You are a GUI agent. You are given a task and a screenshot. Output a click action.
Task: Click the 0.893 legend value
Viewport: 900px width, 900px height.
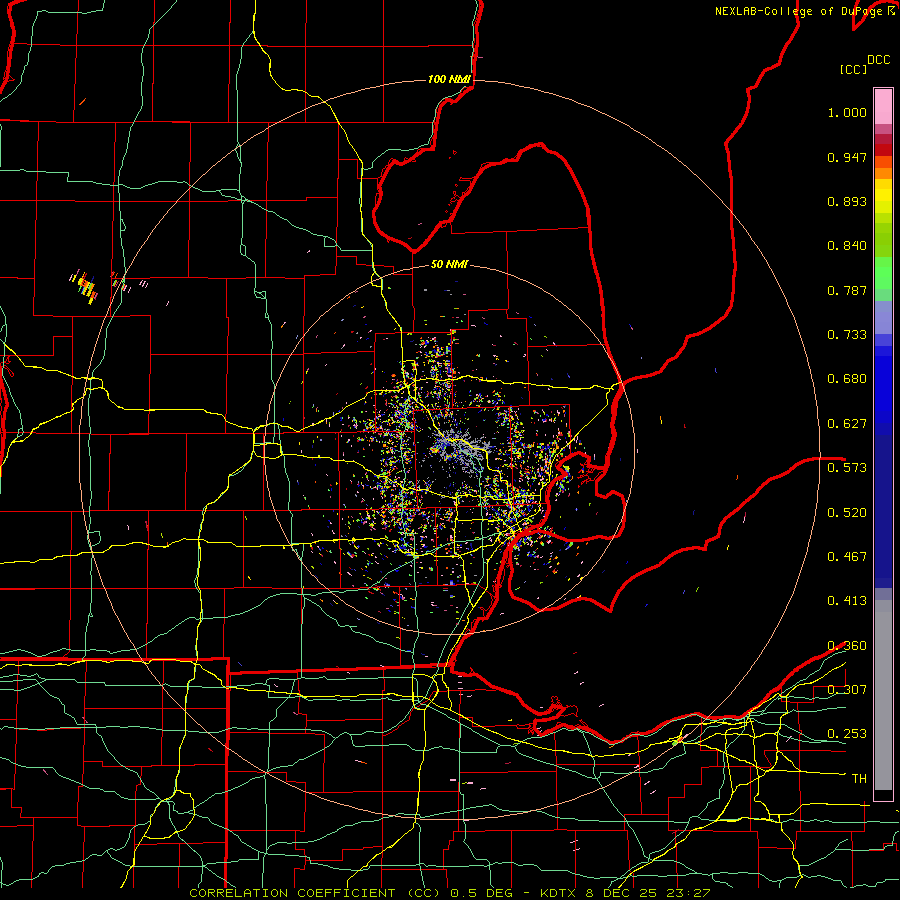[x=847, y=201]
